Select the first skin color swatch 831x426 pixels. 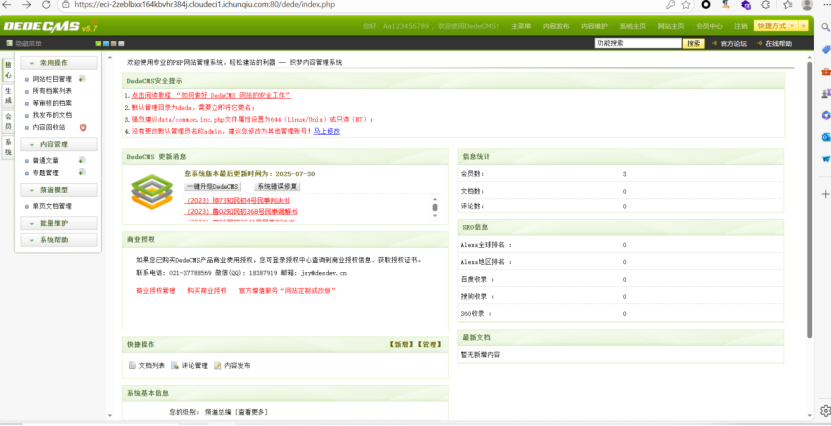pos(98,44)
